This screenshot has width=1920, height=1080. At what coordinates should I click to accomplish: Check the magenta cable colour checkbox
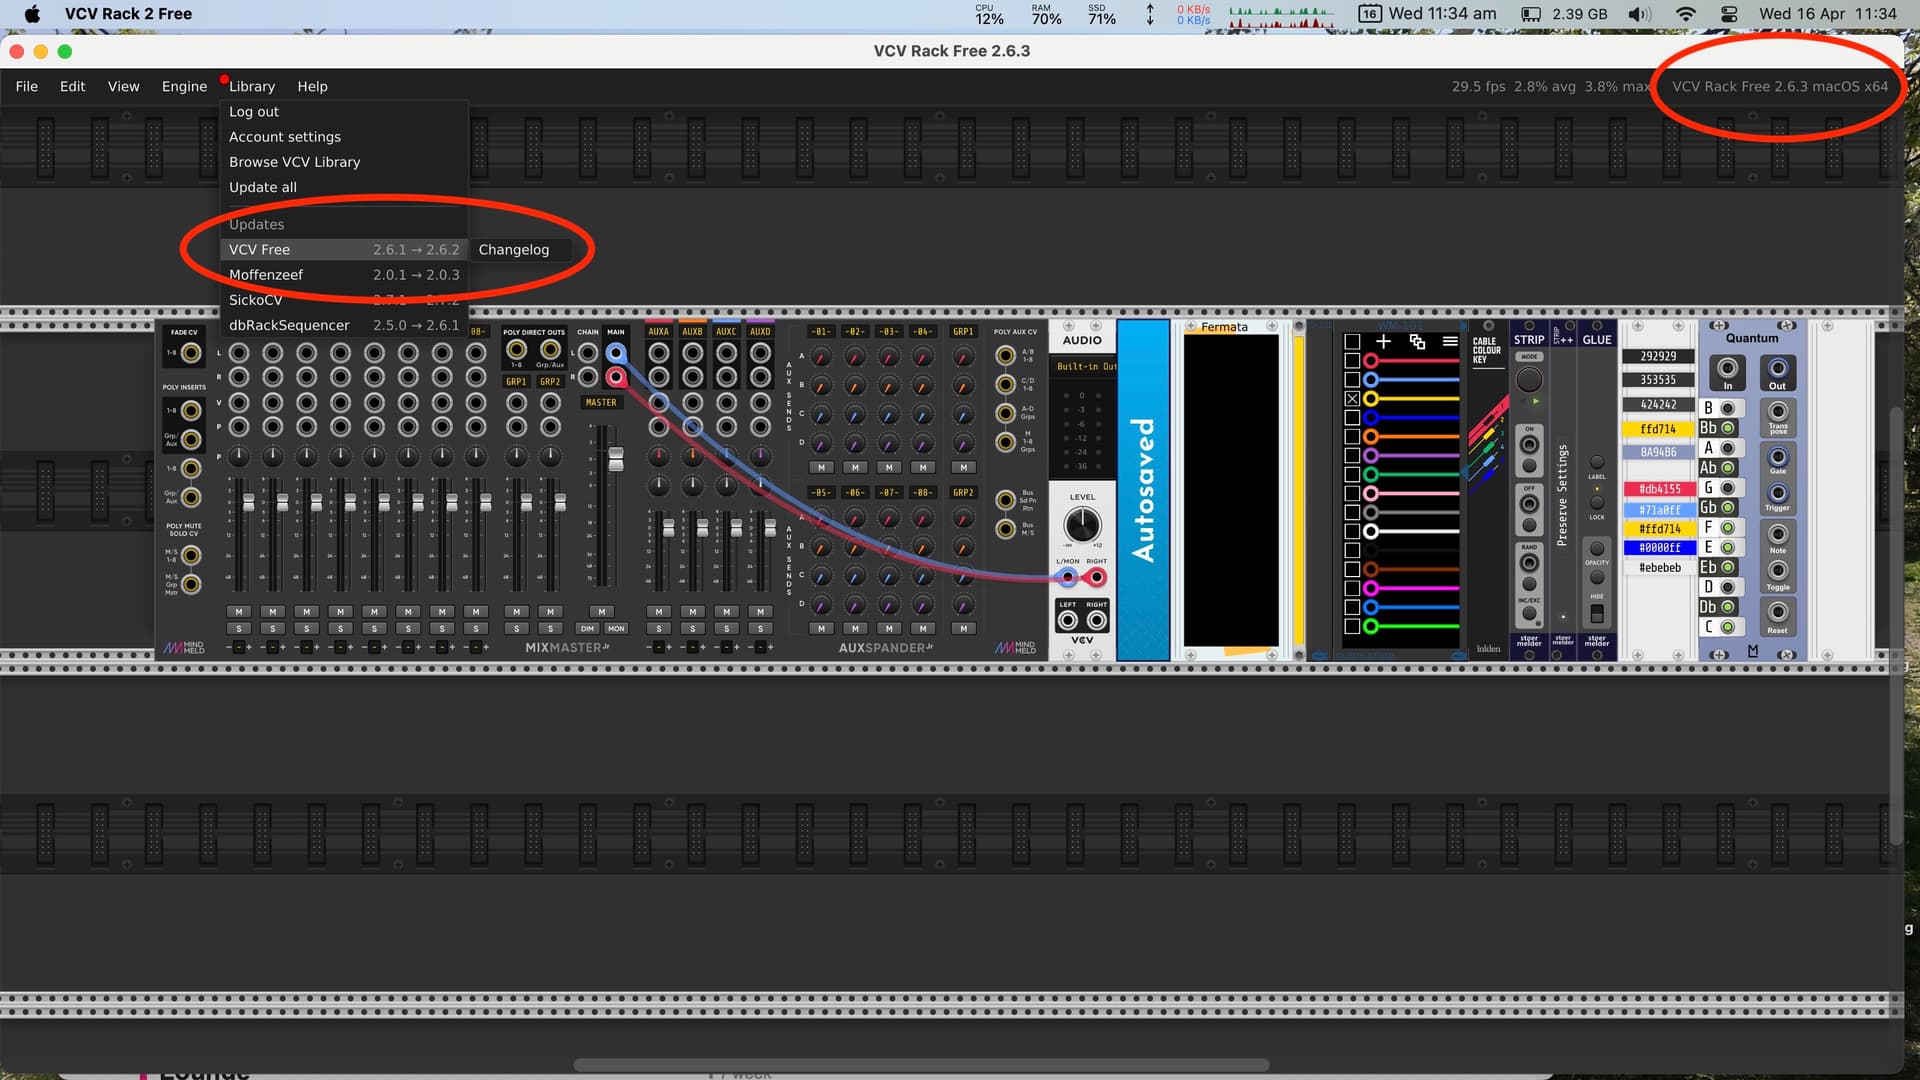1352,588
